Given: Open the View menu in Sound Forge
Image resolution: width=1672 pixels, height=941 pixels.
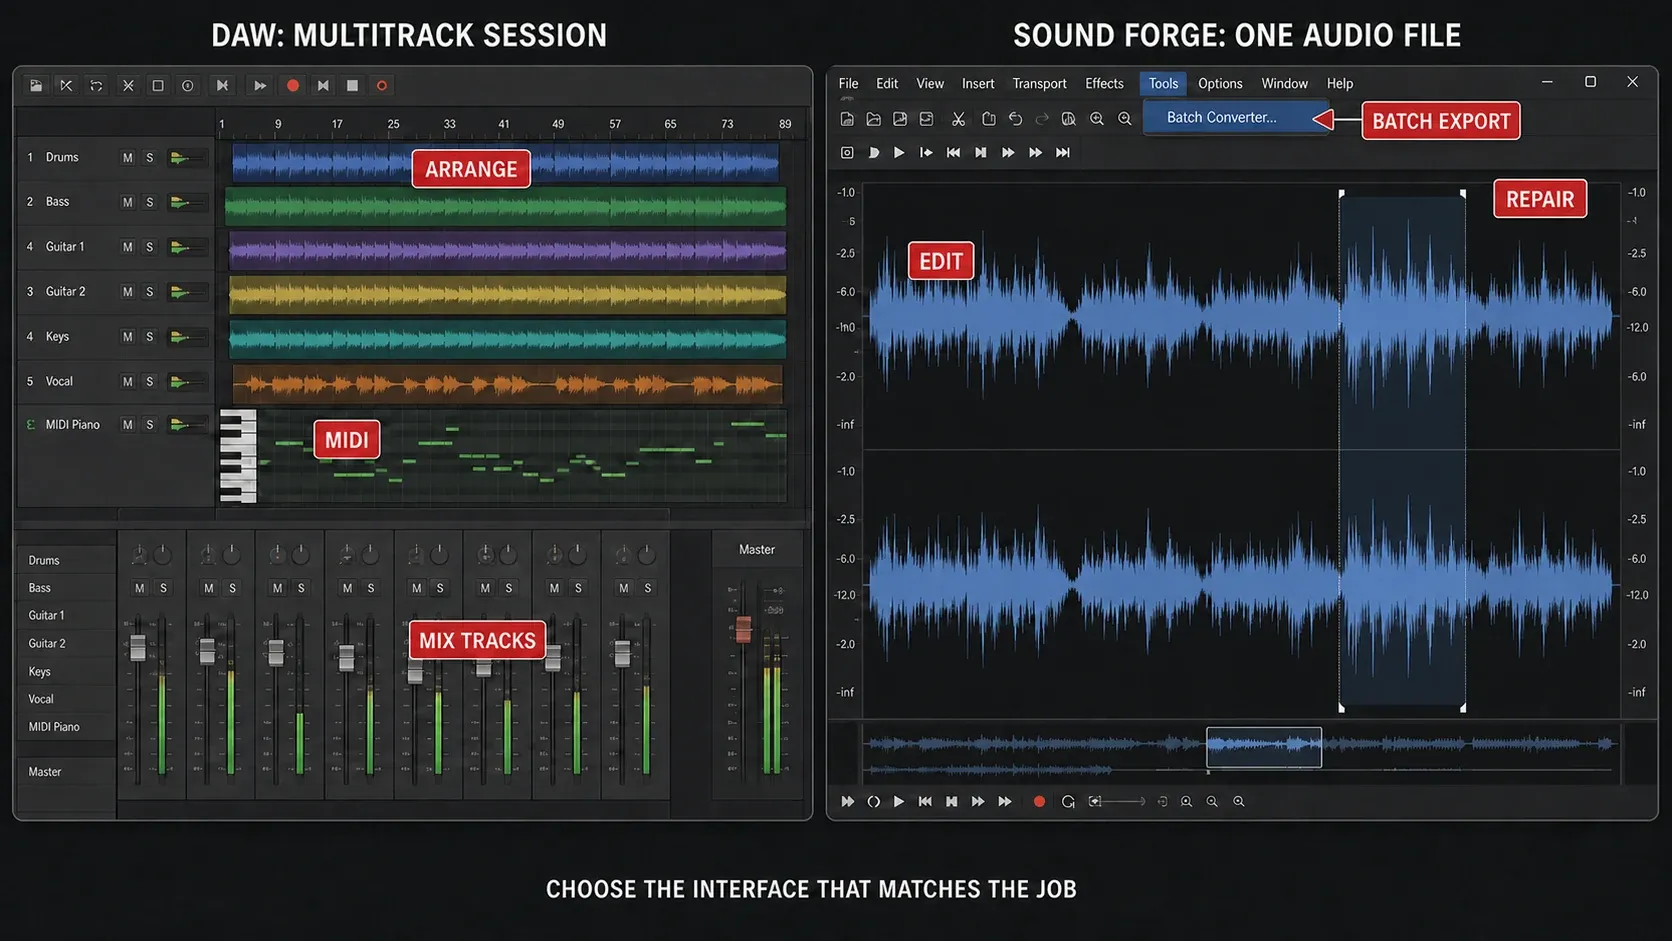Looking at the screenshot, I should click(x=930, y=84).
